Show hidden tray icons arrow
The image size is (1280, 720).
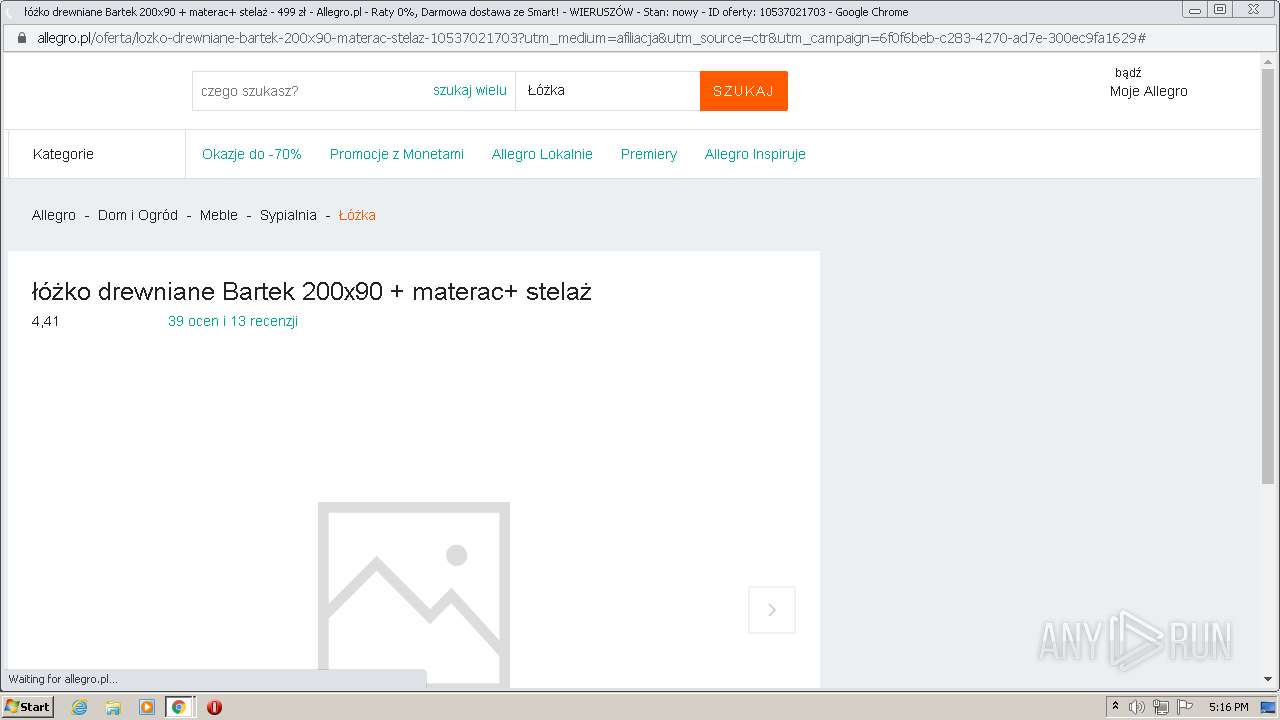1115,707
